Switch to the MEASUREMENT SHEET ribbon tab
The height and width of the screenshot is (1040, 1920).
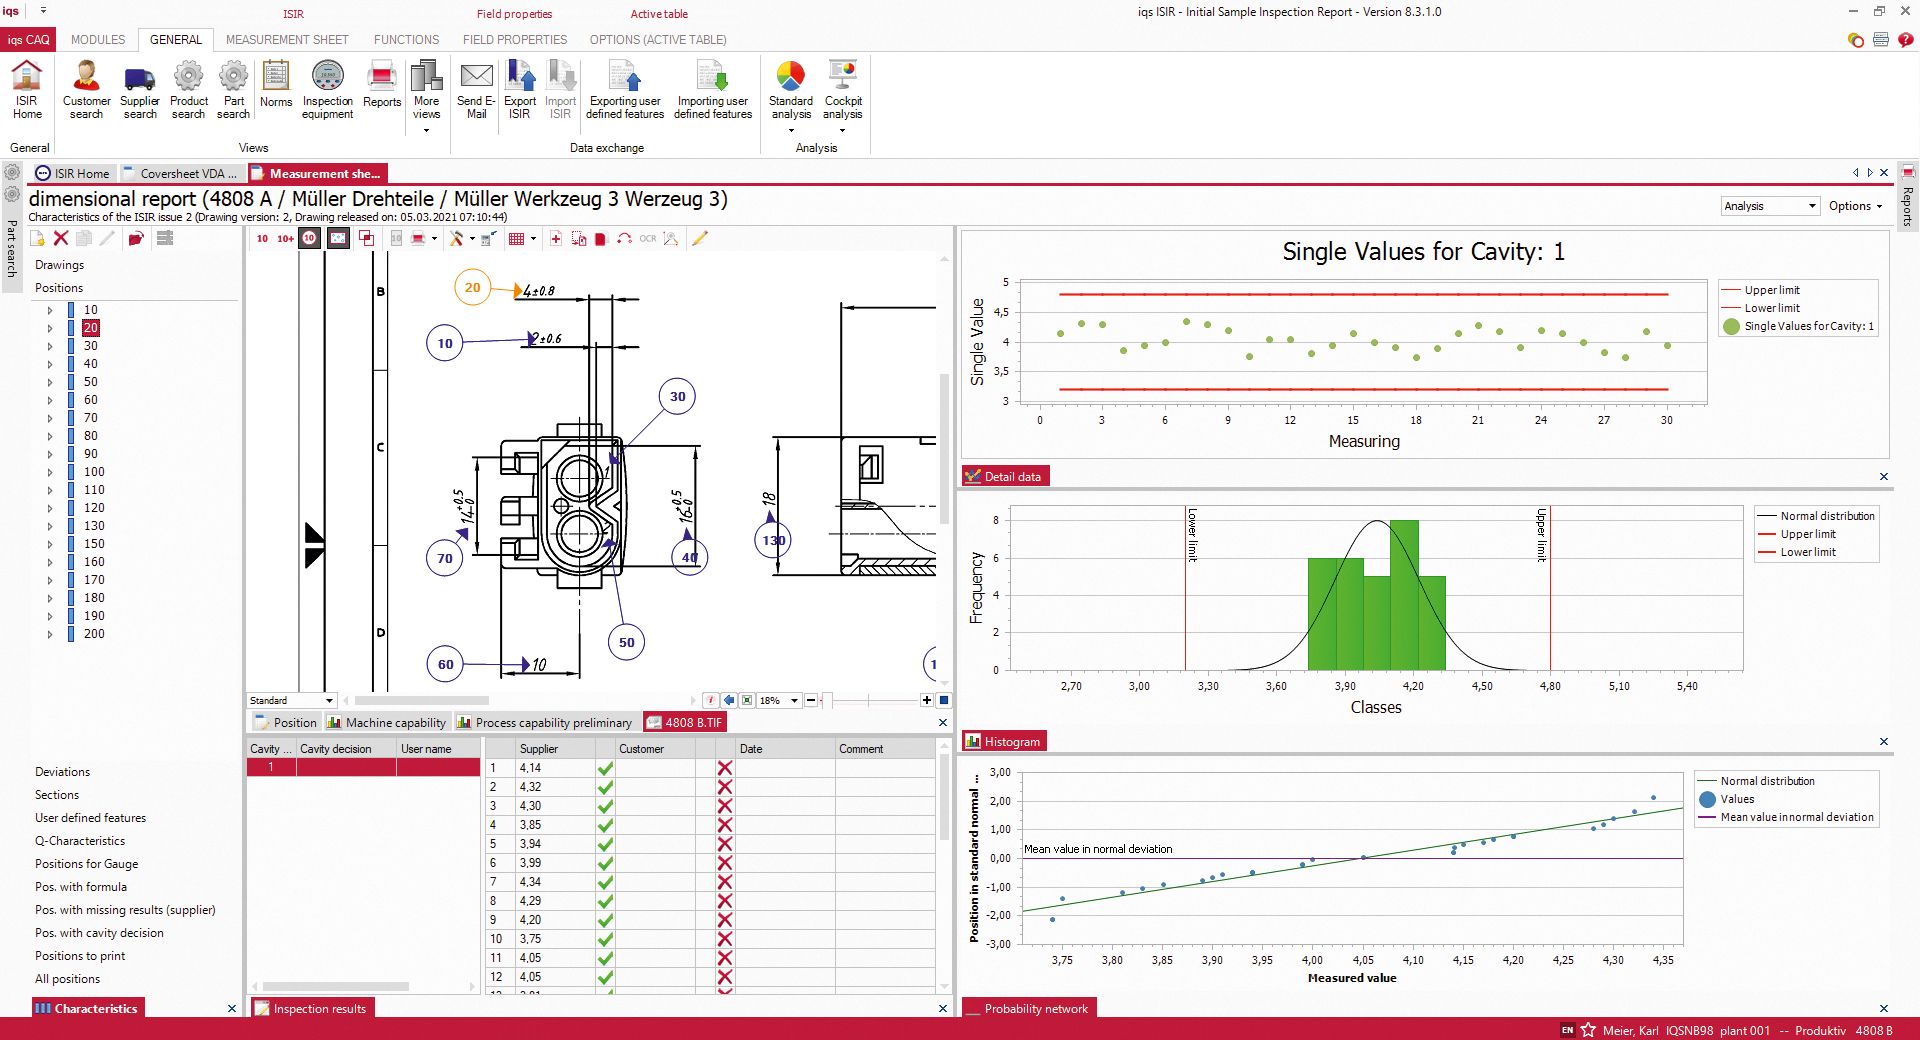(287, 40)
